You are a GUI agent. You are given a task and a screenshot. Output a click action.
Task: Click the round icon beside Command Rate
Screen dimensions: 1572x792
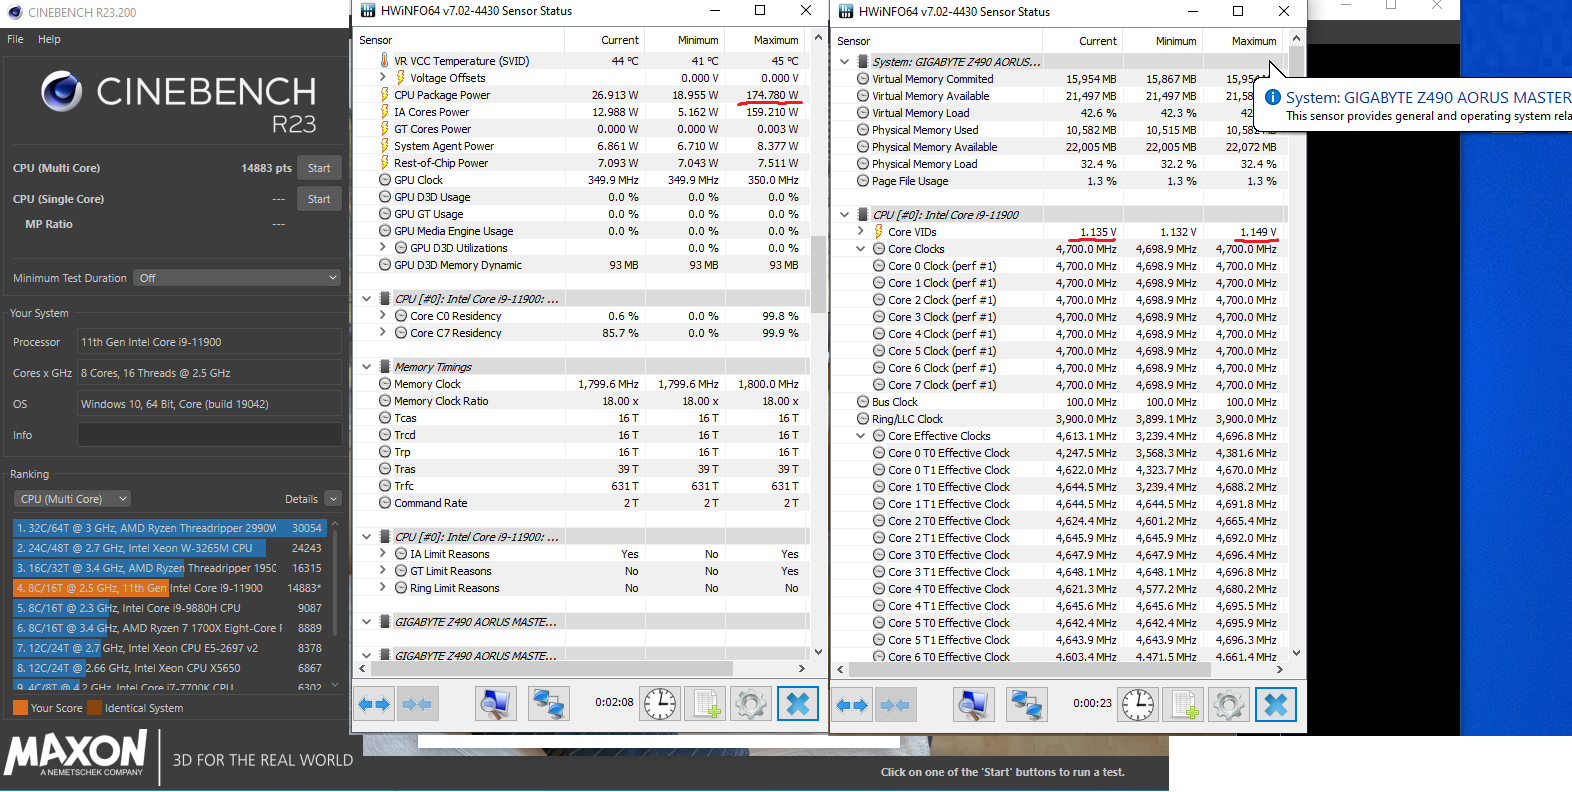pos(385,503)
